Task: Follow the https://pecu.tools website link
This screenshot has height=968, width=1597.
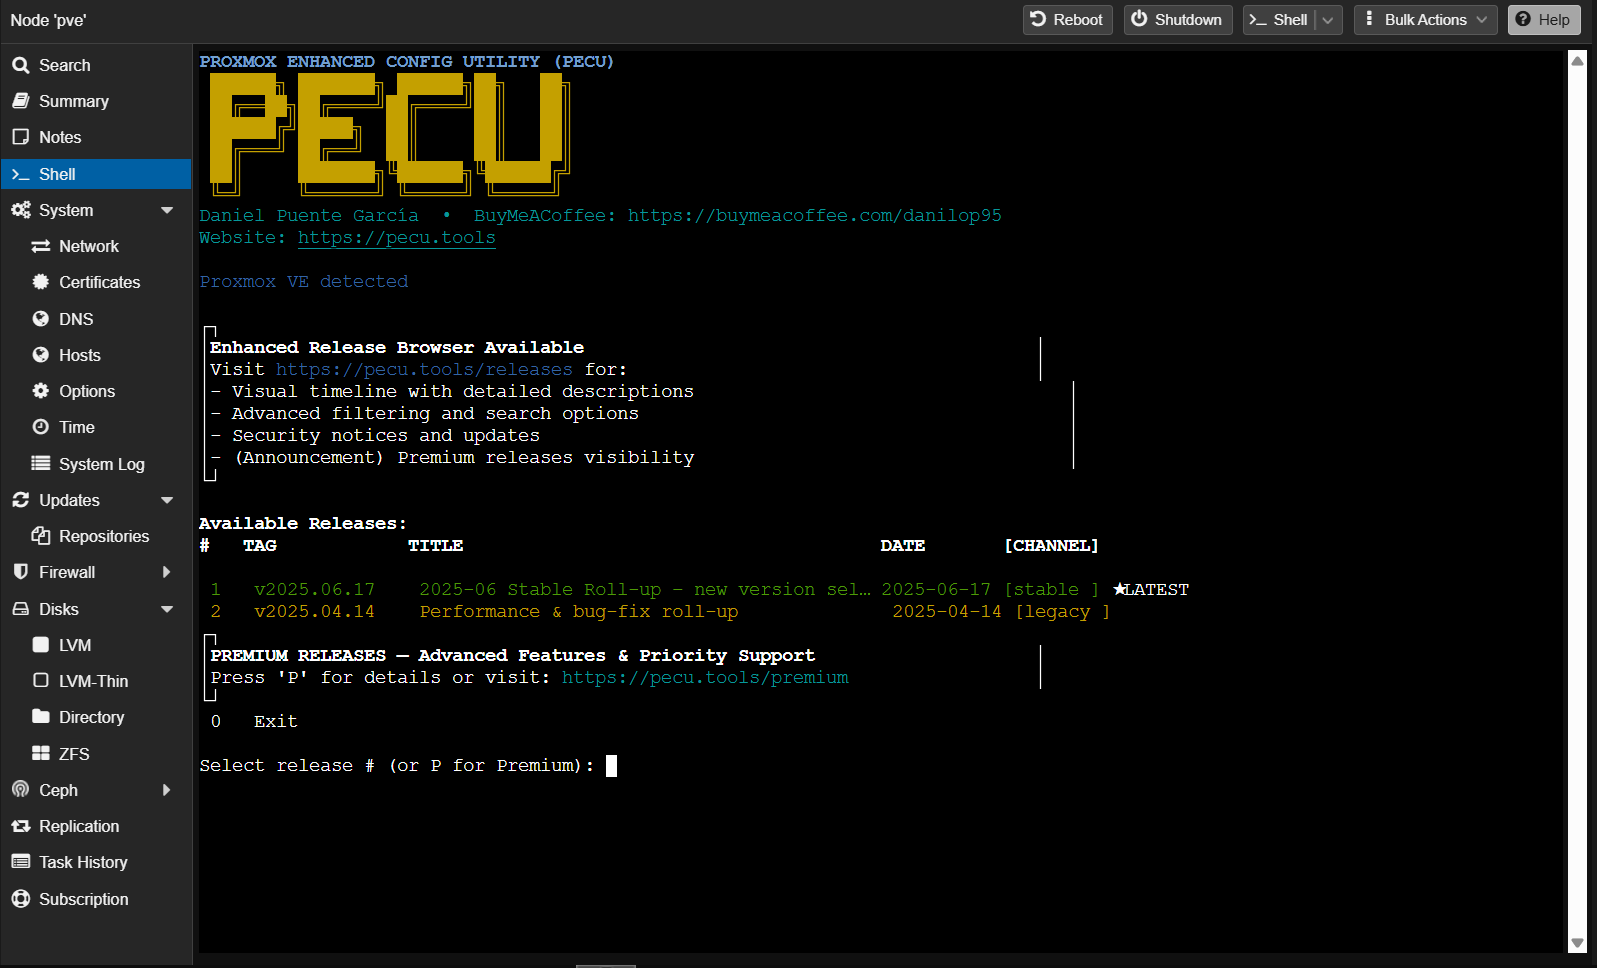Action: point(396,238)
